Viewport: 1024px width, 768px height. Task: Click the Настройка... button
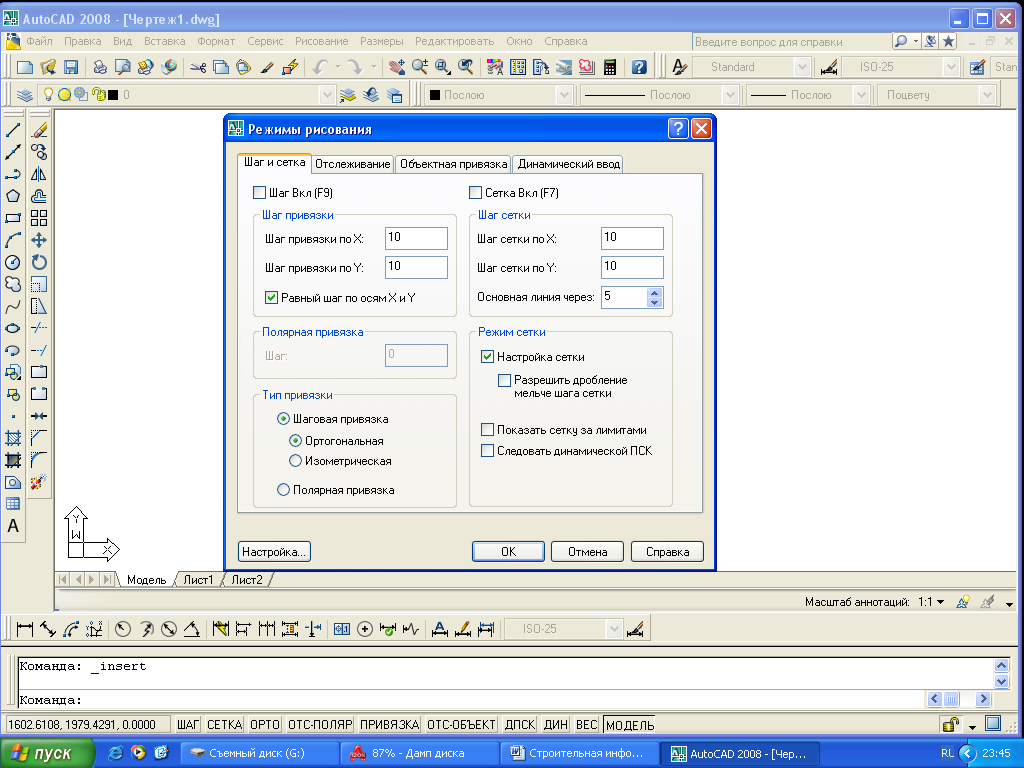pyautogui.click(x=274, y=552)
